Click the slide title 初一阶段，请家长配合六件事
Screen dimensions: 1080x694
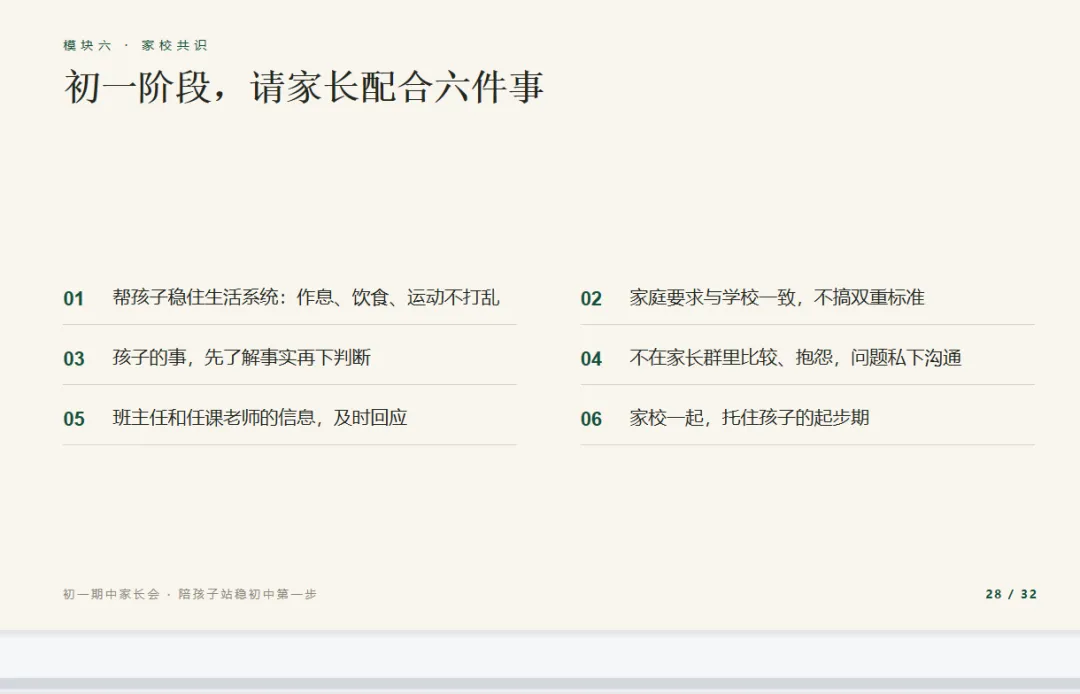coord(304,87)
